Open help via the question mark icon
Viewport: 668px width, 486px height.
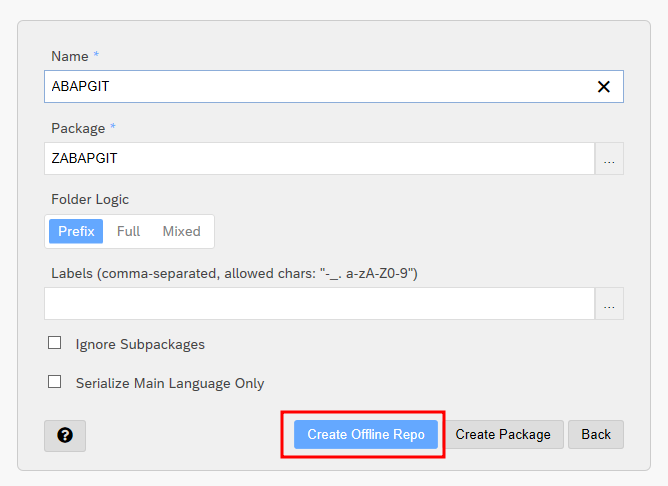pos(65,435)
